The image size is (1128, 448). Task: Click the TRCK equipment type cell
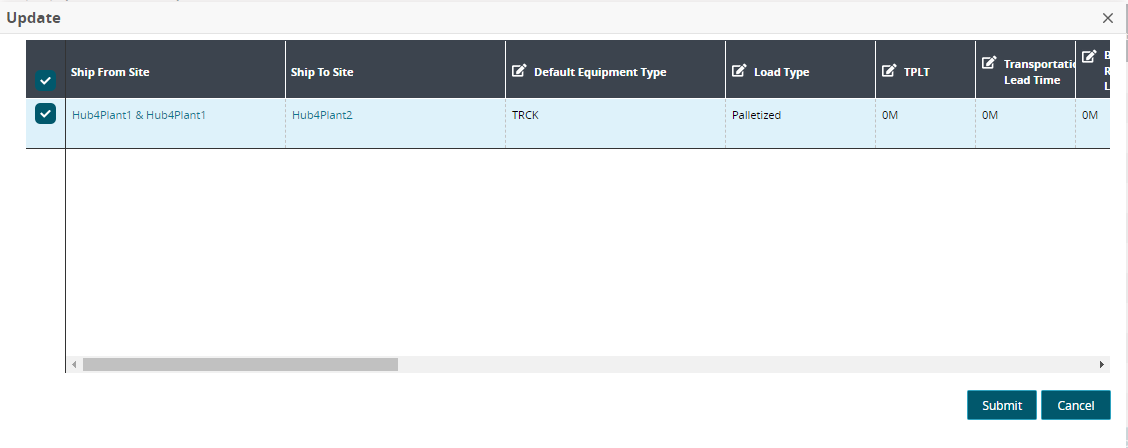tap(525, 115)
